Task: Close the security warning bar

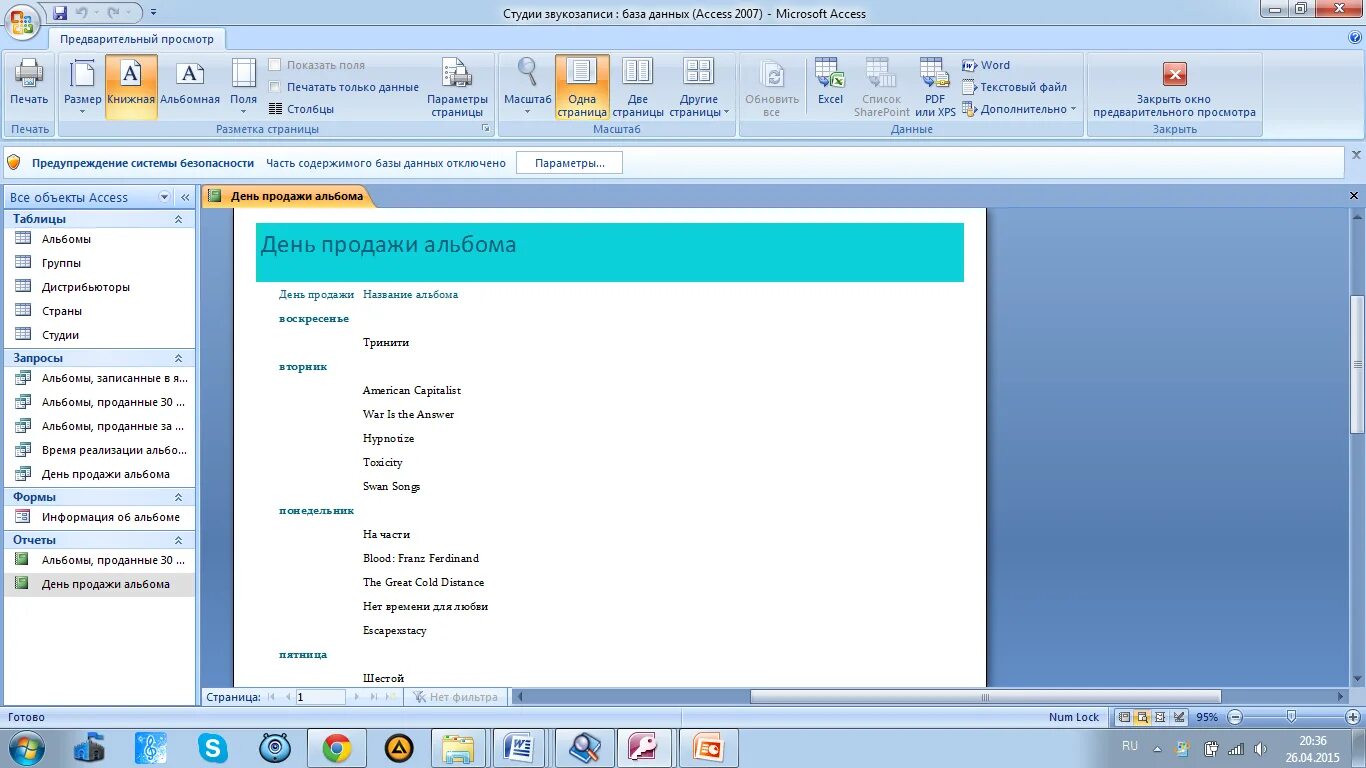Action: coord(1356,155)
